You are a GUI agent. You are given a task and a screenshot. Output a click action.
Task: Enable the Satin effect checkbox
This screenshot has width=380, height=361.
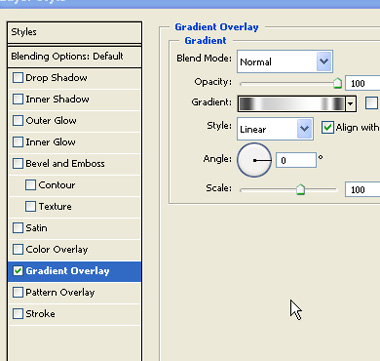pos(18,228)
